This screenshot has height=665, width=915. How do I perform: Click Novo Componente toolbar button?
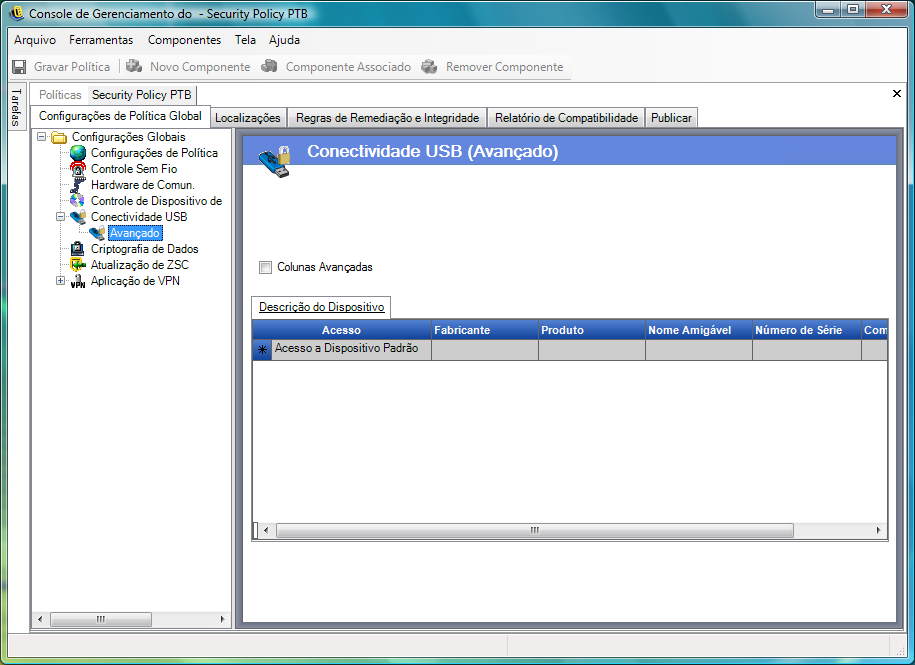(188, 66)
